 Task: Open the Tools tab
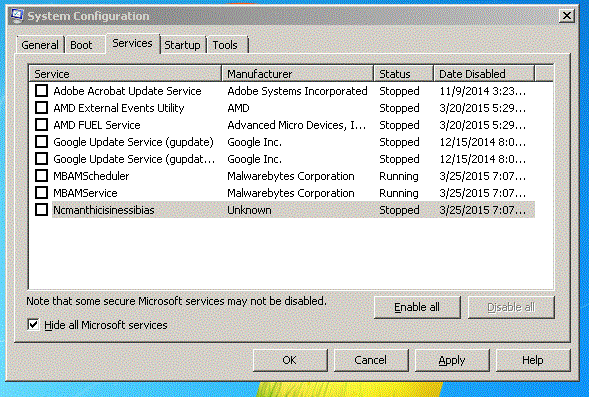[x=225, y=45]
